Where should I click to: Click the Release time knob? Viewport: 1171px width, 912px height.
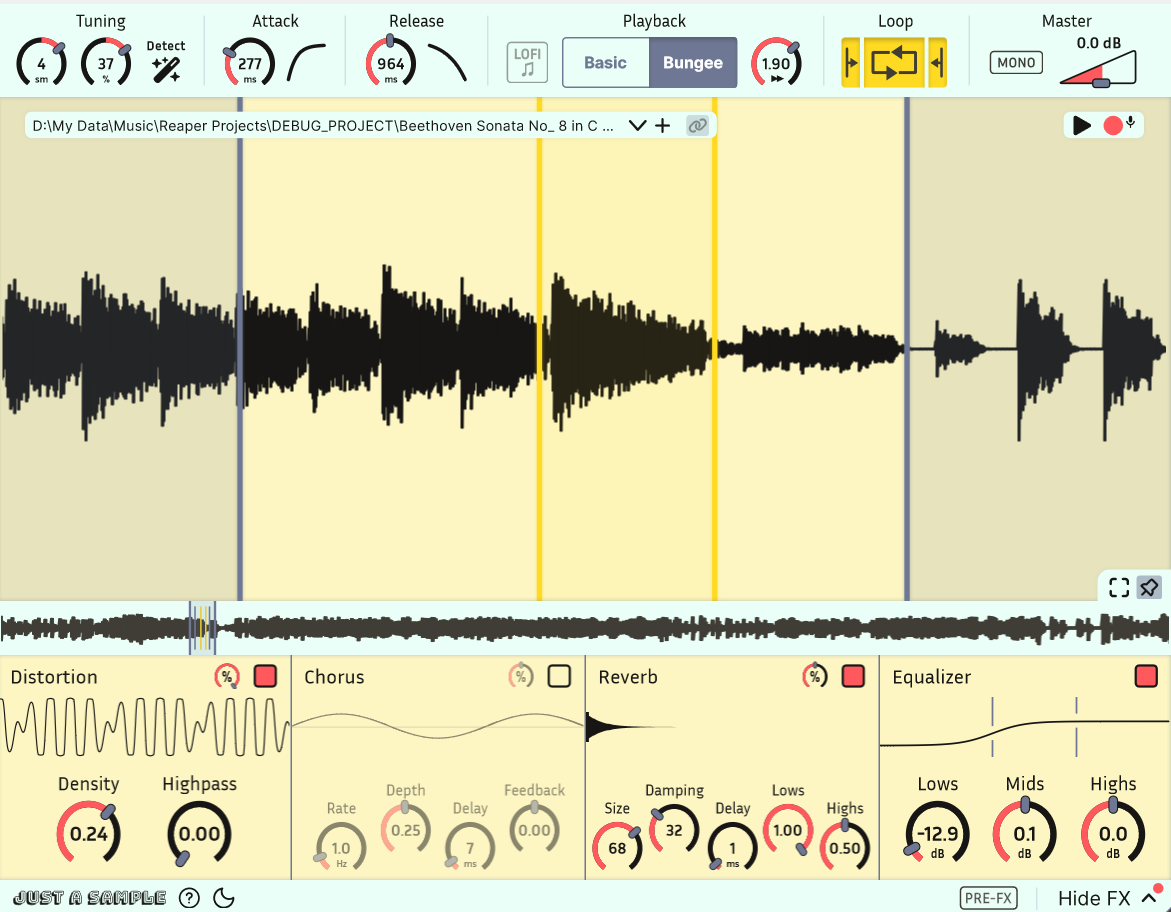[391, 63]
